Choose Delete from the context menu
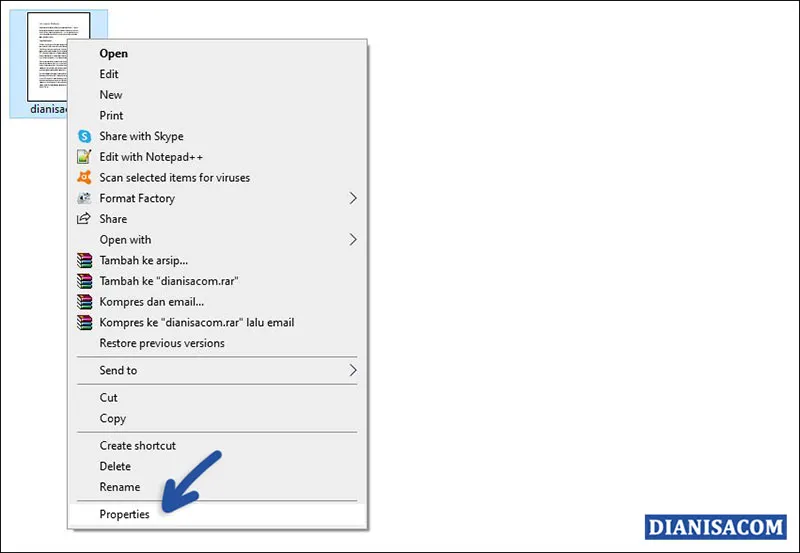The image size is (800, 553). (217, 466)
